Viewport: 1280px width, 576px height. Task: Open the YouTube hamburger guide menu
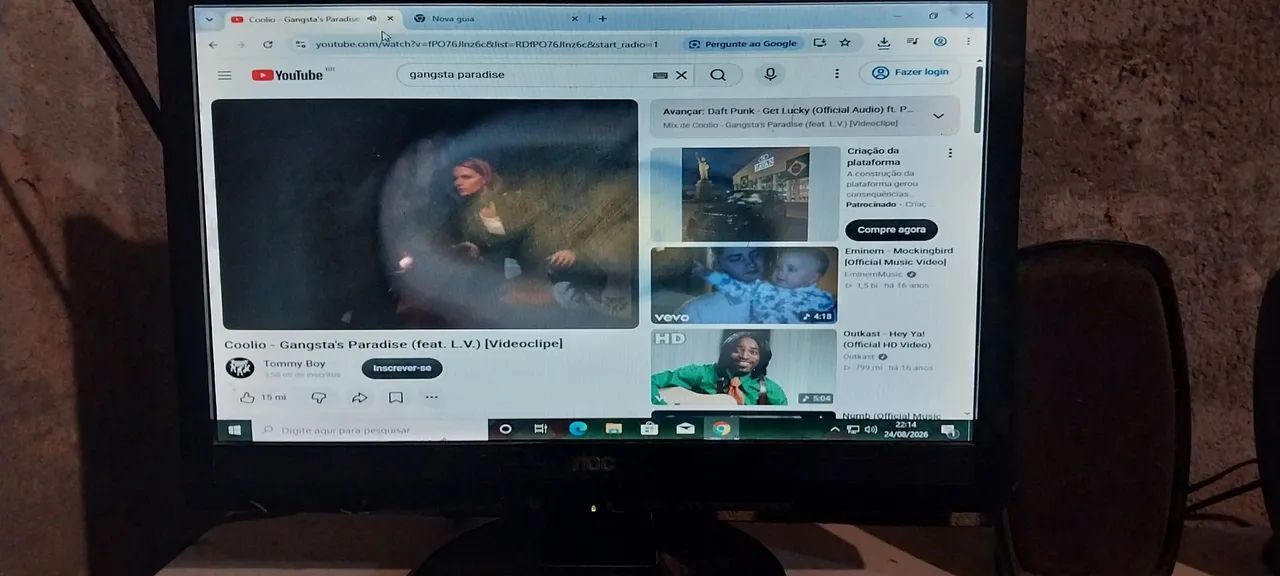[224, 75]
